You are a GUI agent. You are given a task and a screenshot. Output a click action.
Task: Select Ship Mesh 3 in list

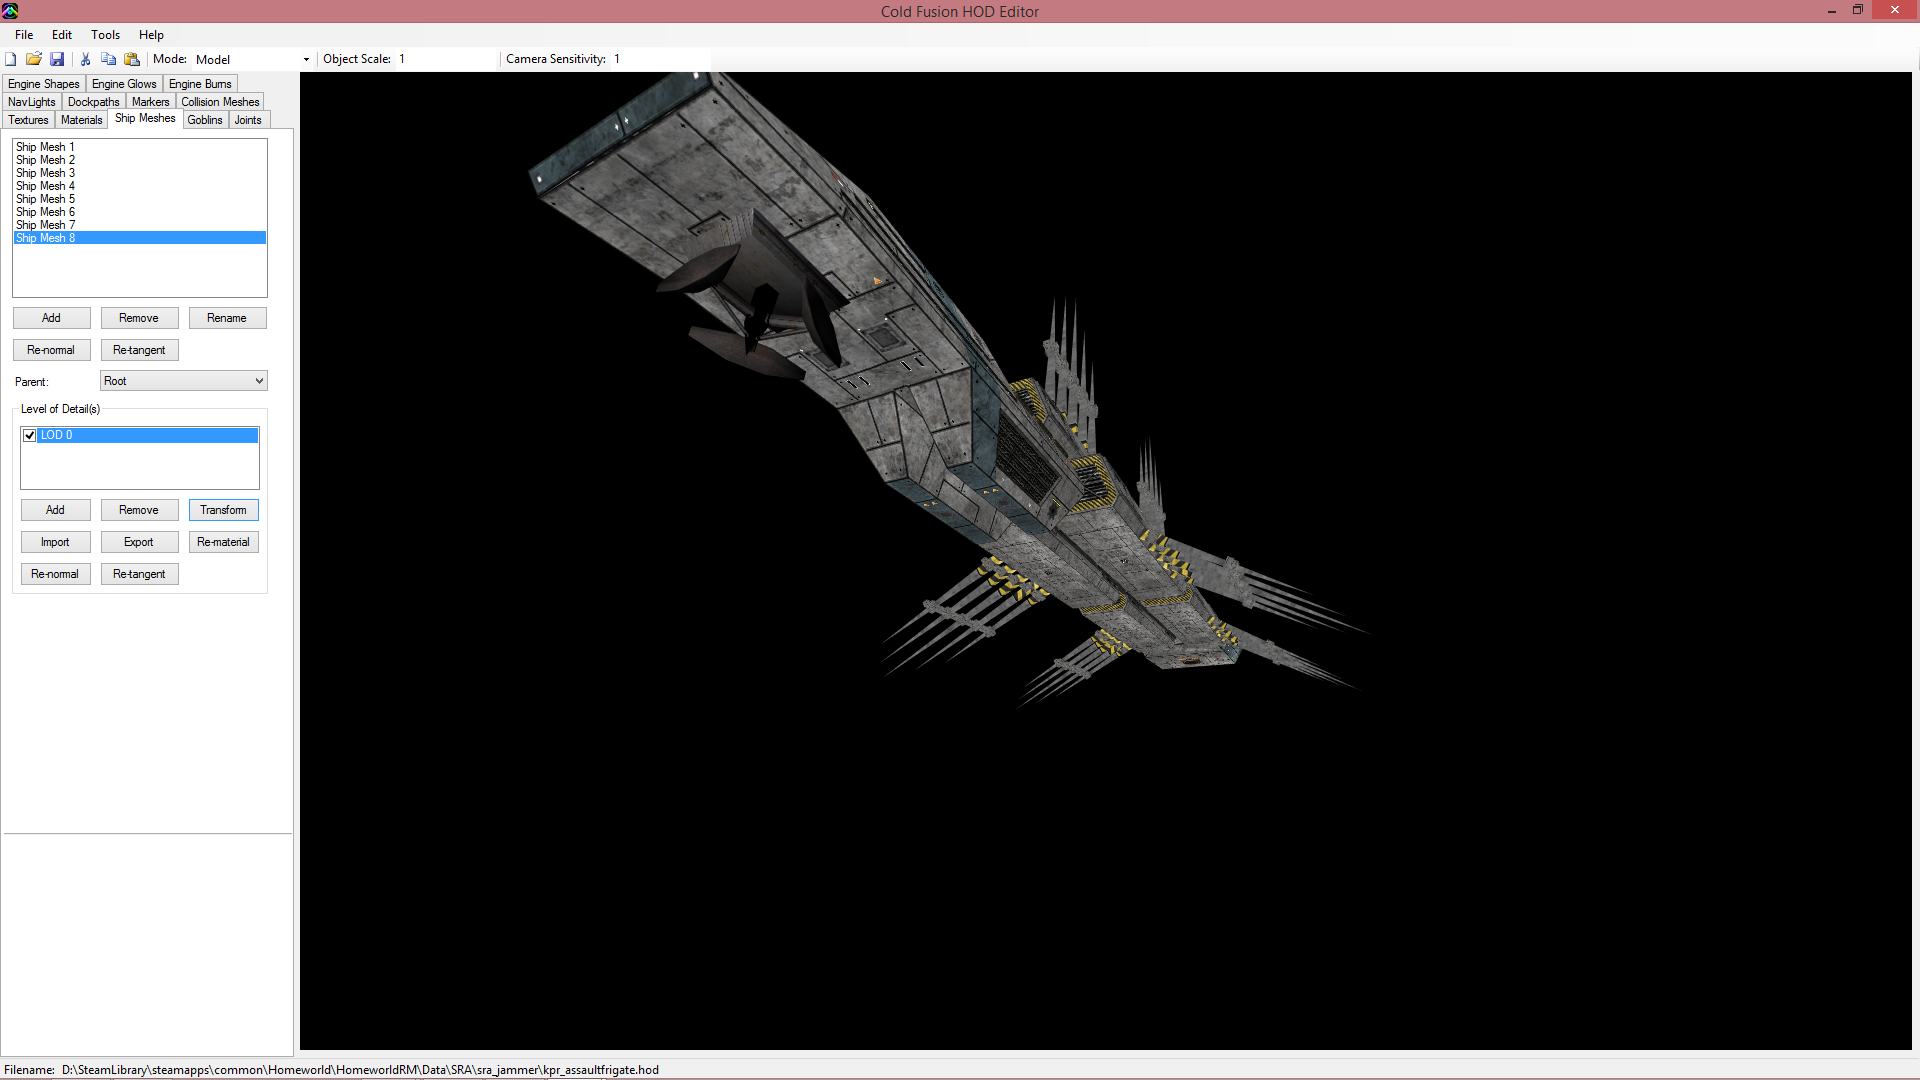[x=45, y=173]
